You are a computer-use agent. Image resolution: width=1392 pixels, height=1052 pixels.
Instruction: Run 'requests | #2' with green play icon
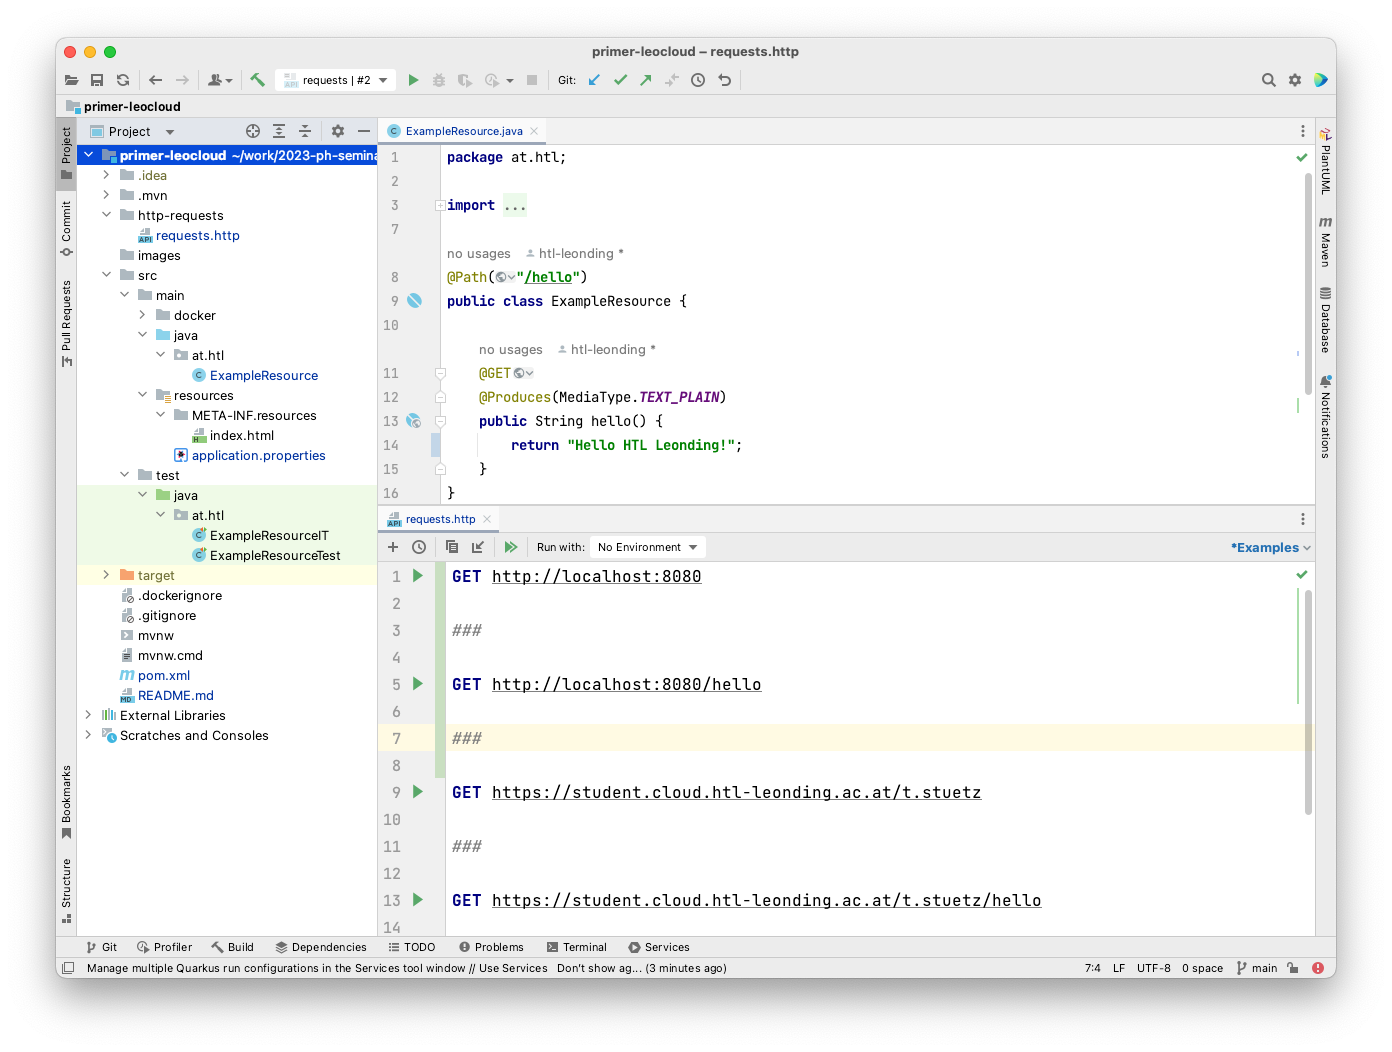[413, 80]
